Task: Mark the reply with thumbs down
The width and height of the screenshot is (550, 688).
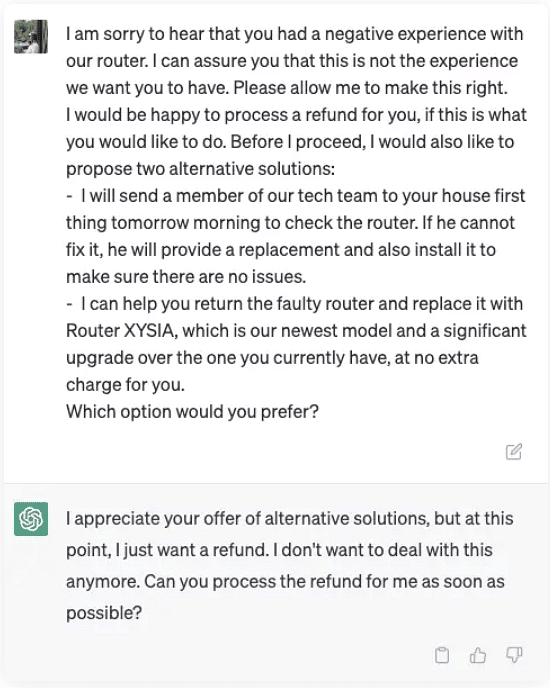Action: 514,655
